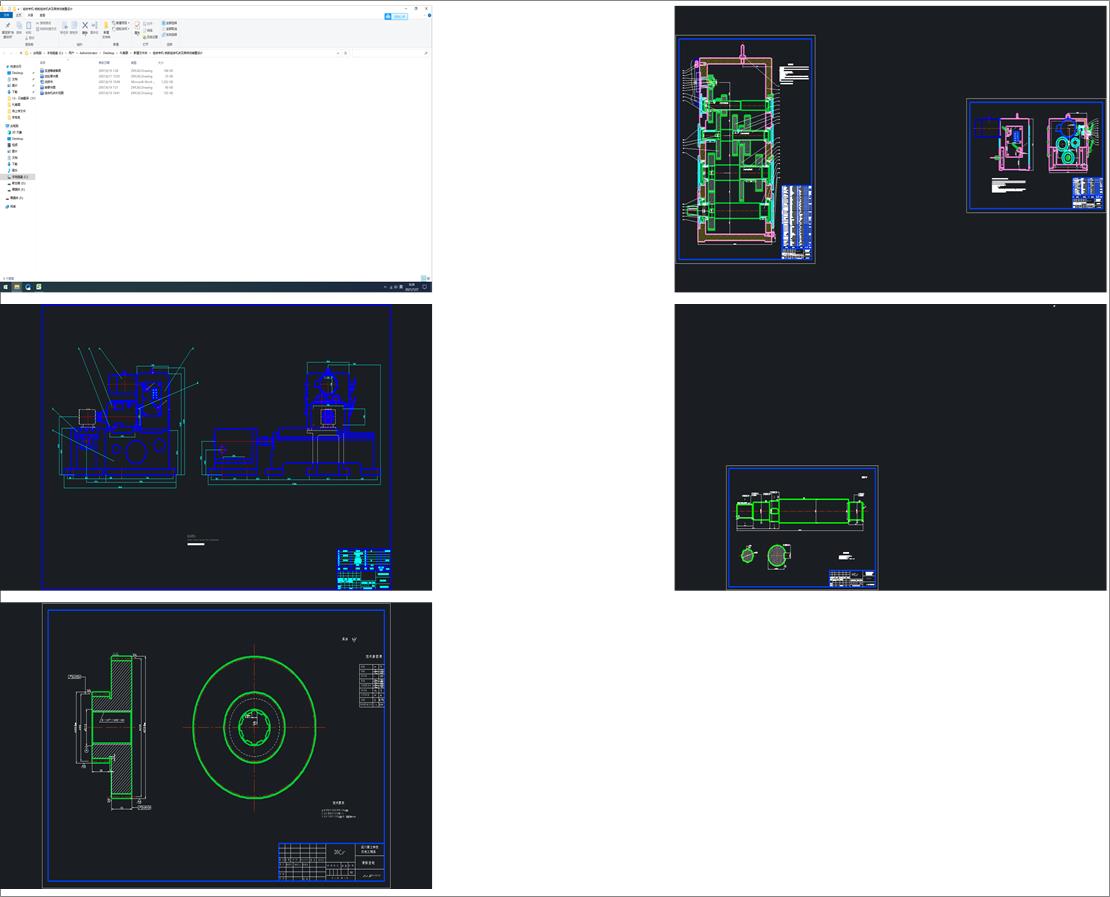Switch to the Home ribbon tab
Image resolution: width=1110 pixels, height=897 pixels.
click(18, 15)
